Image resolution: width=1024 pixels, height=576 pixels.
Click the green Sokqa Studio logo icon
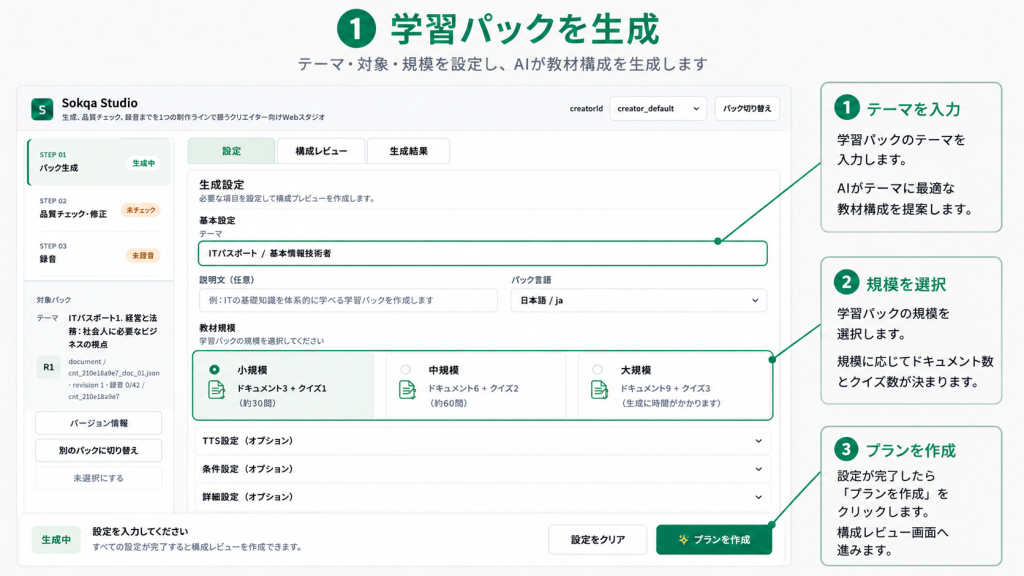tap(42, 109)
